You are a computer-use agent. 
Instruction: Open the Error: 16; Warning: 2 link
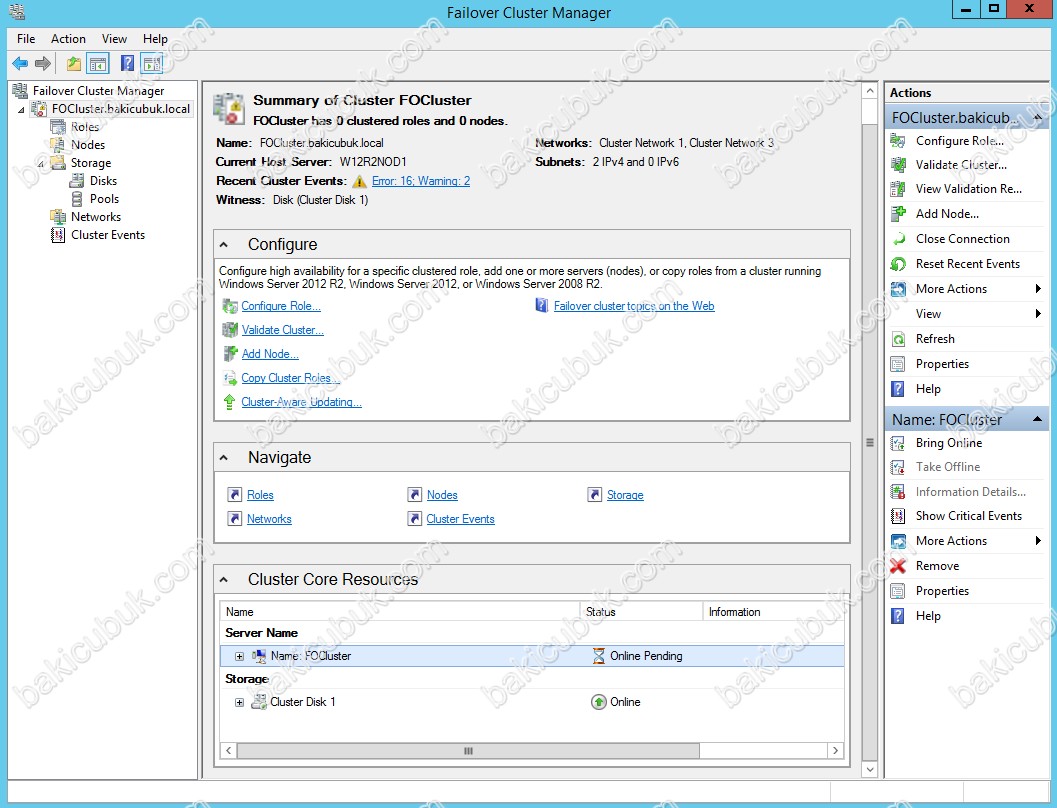421,181
